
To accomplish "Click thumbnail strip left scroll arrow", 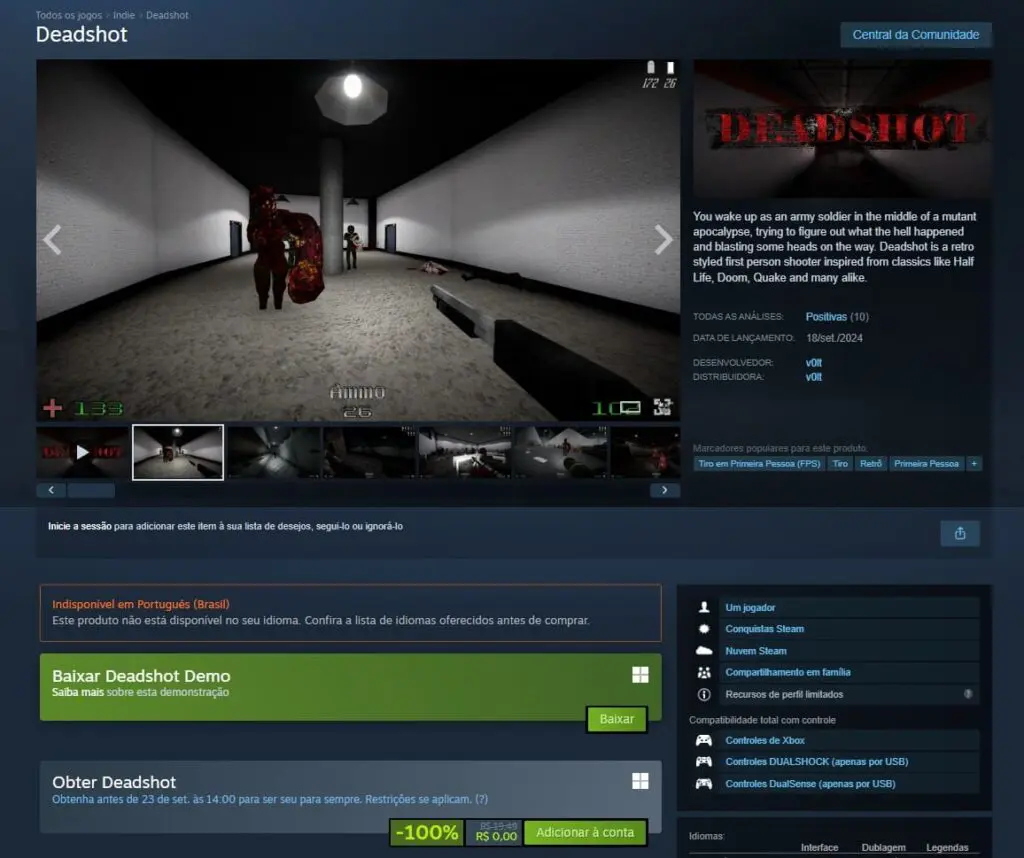I will (x=51, y=490).
